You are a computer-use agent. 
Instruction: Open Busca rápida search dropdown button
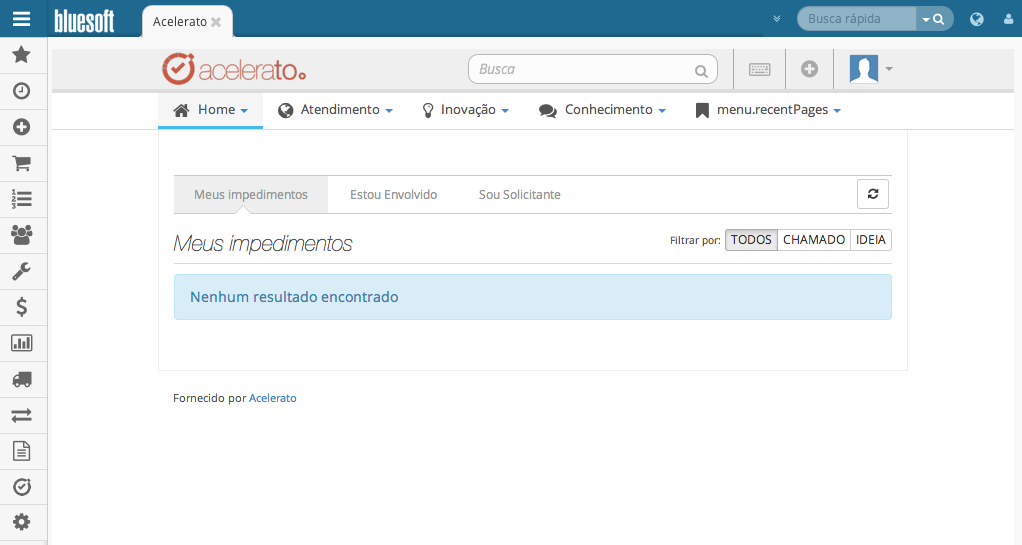point(934,20)
